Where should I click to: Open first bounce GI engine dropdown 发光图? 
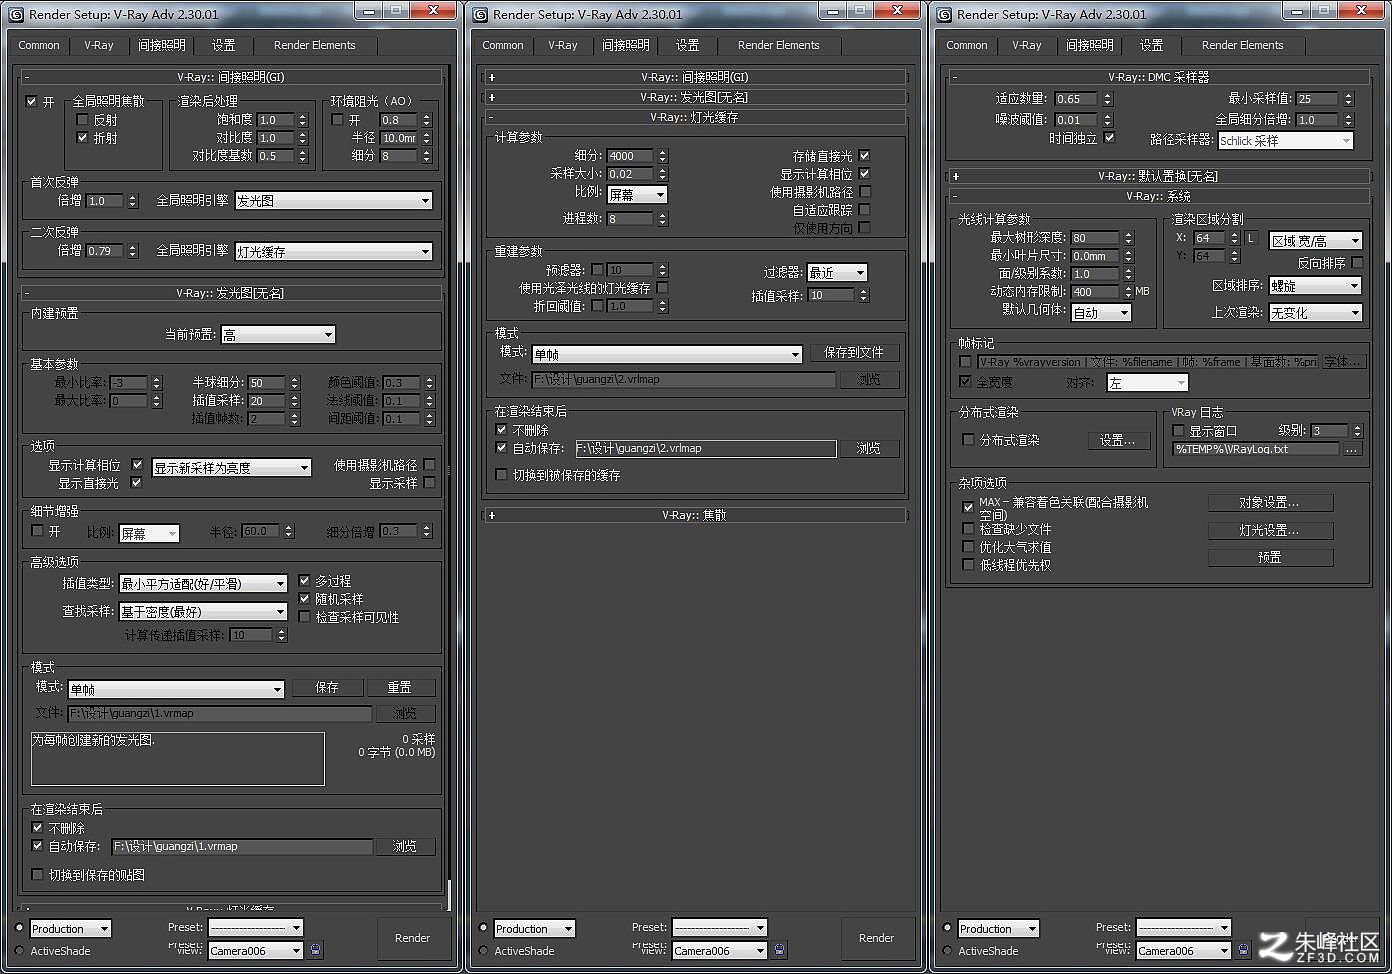coord(334,201)
